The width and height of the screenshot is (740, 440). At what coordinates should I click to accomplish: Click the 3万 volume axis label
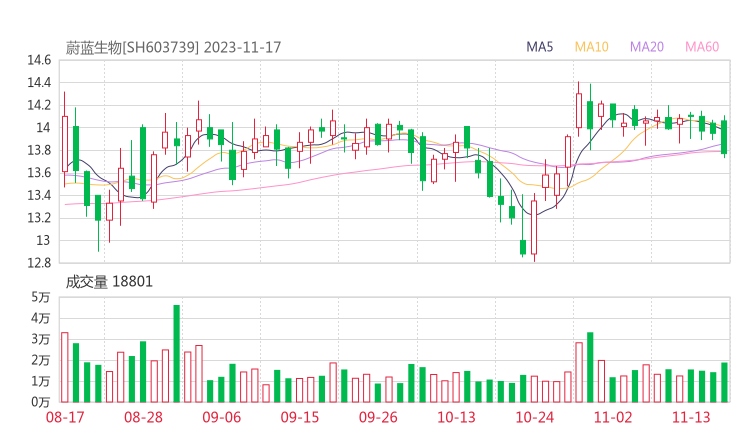pyautogui.click(x=41, y=339)
